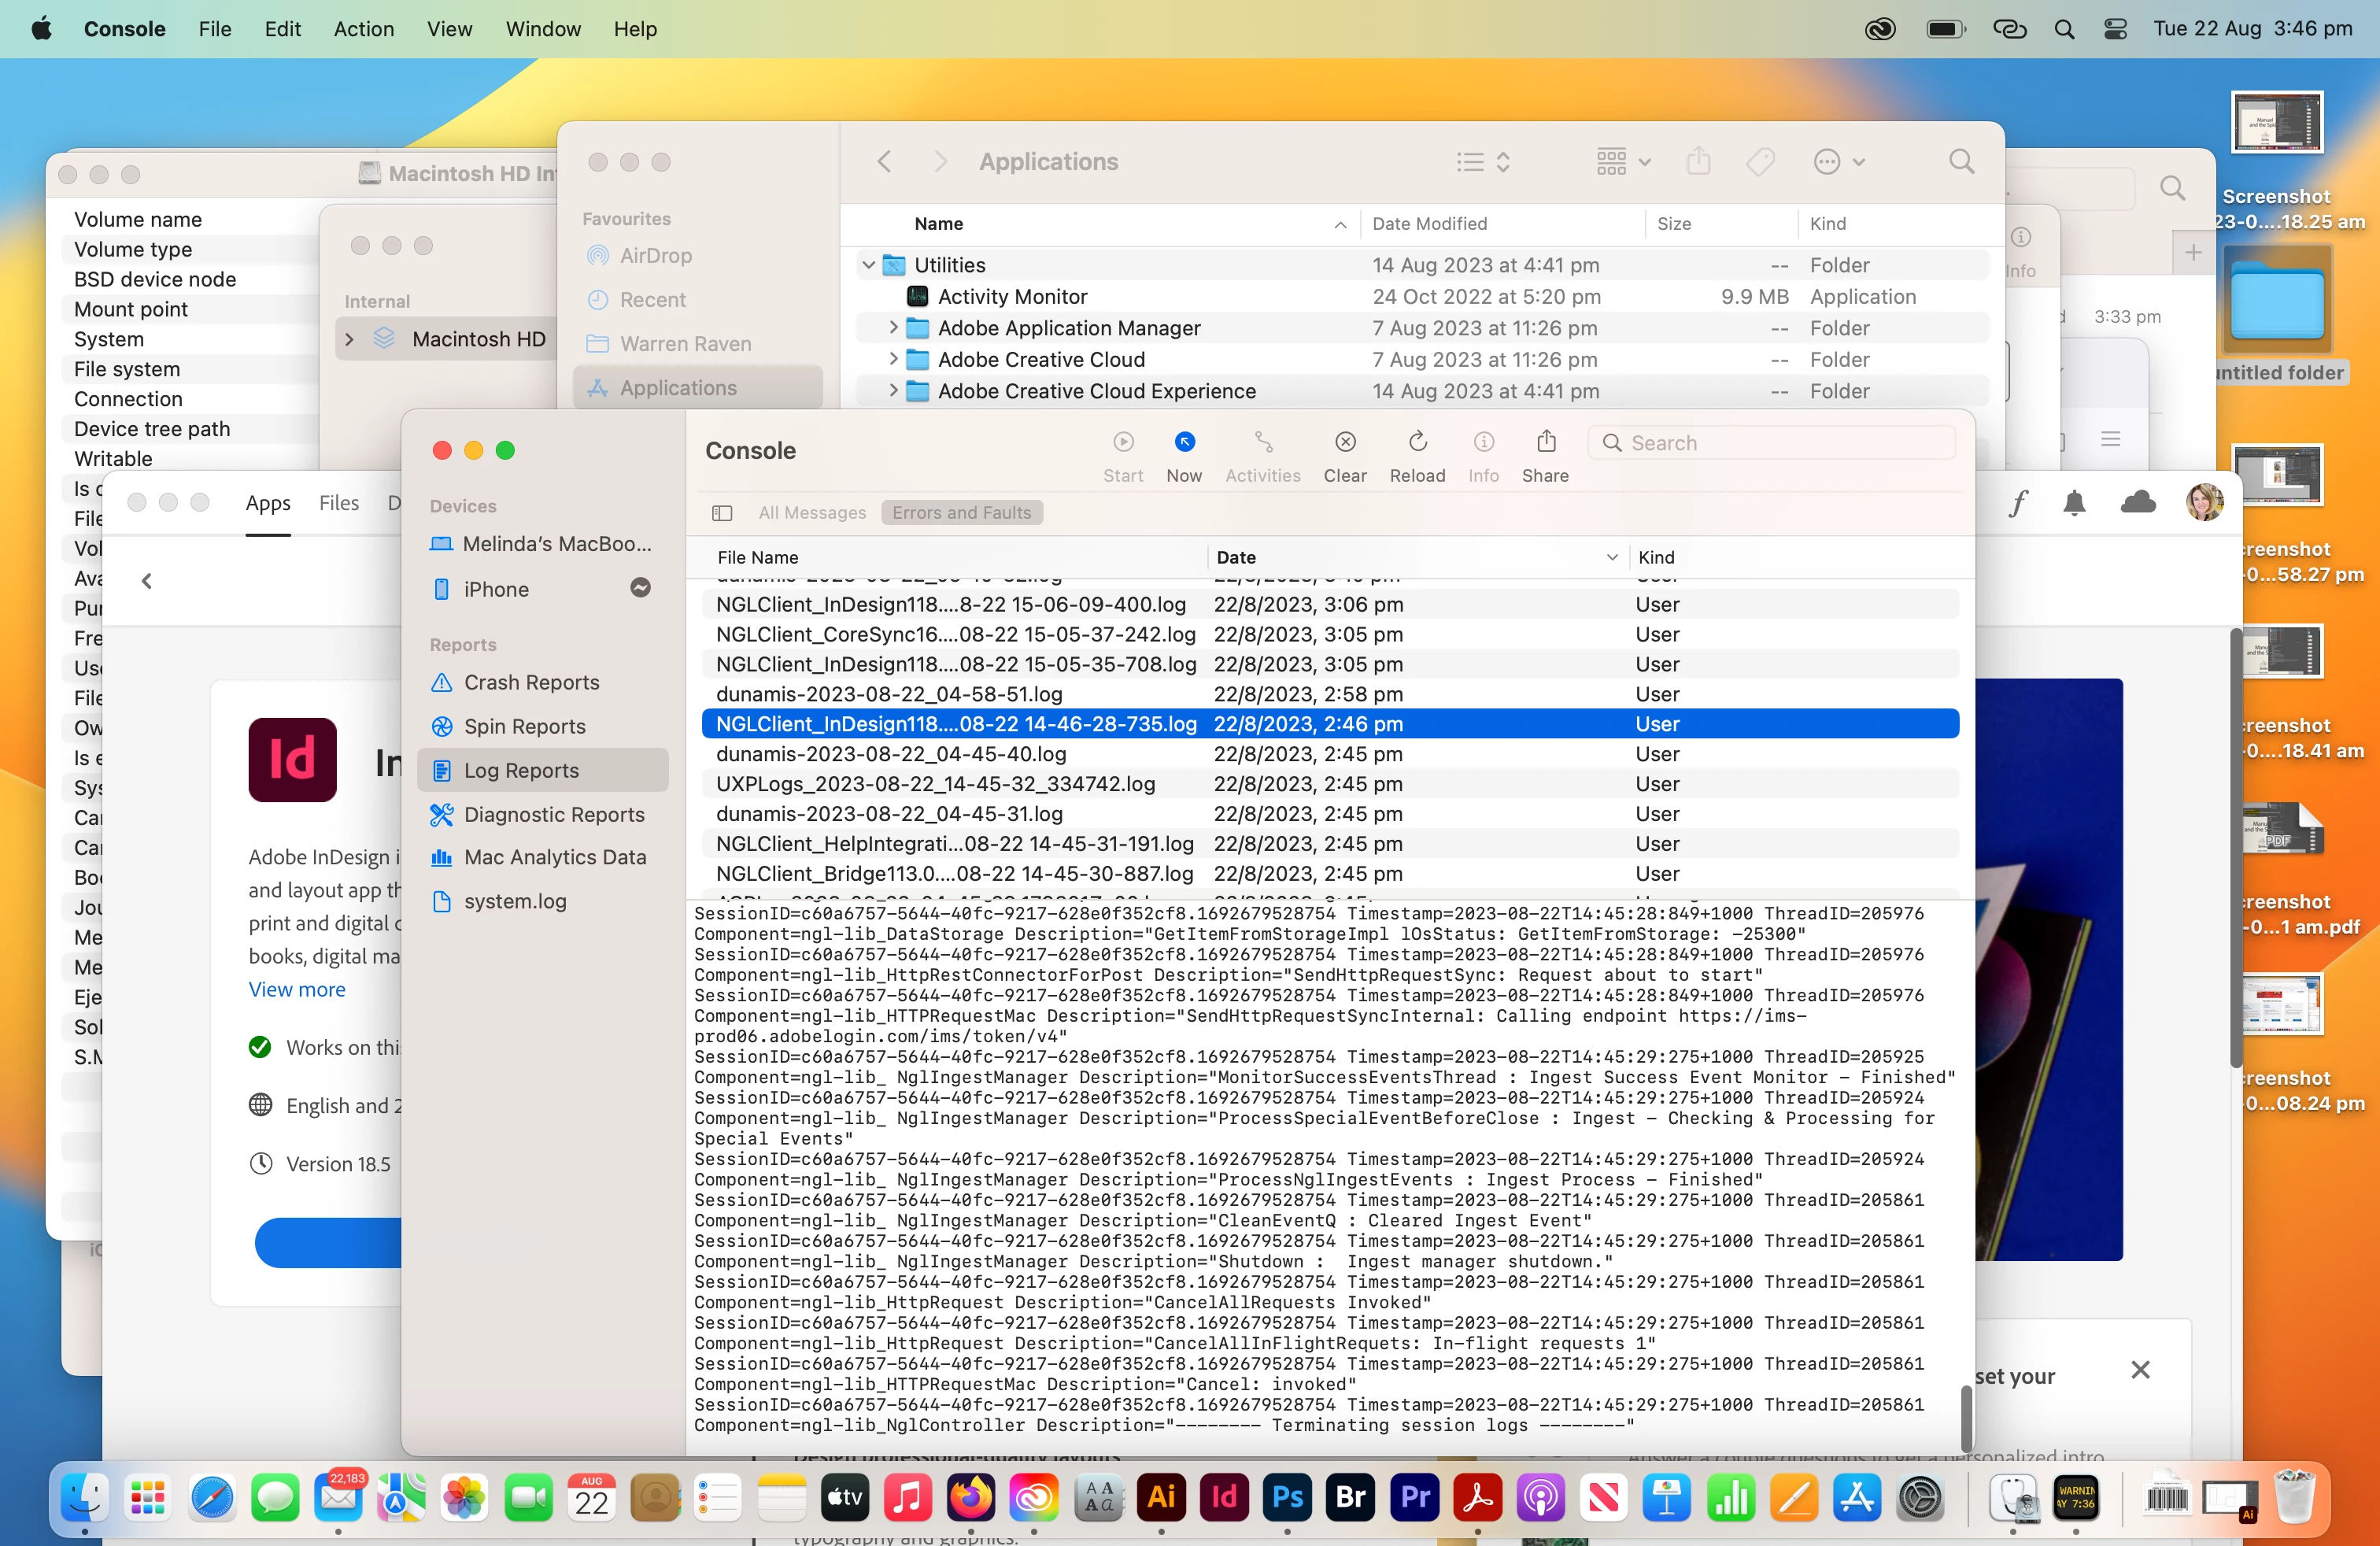Click the Clear icon in Console toolbar
Viewport: 2380px width, 1546px height.
(x=1345, y=442)
